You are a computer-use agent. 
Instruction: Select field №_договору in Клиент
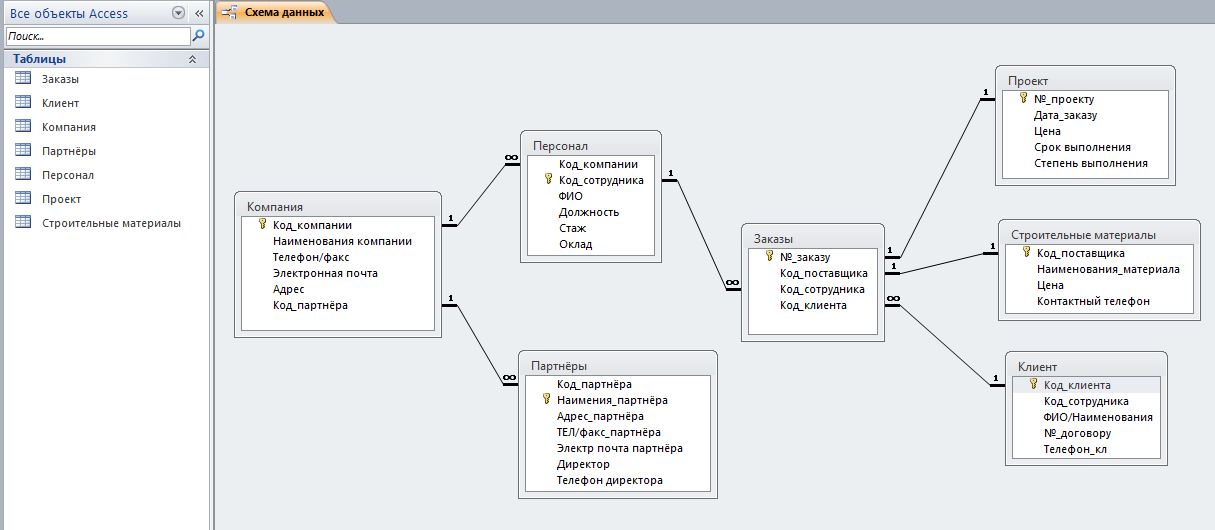point(1077,433)
